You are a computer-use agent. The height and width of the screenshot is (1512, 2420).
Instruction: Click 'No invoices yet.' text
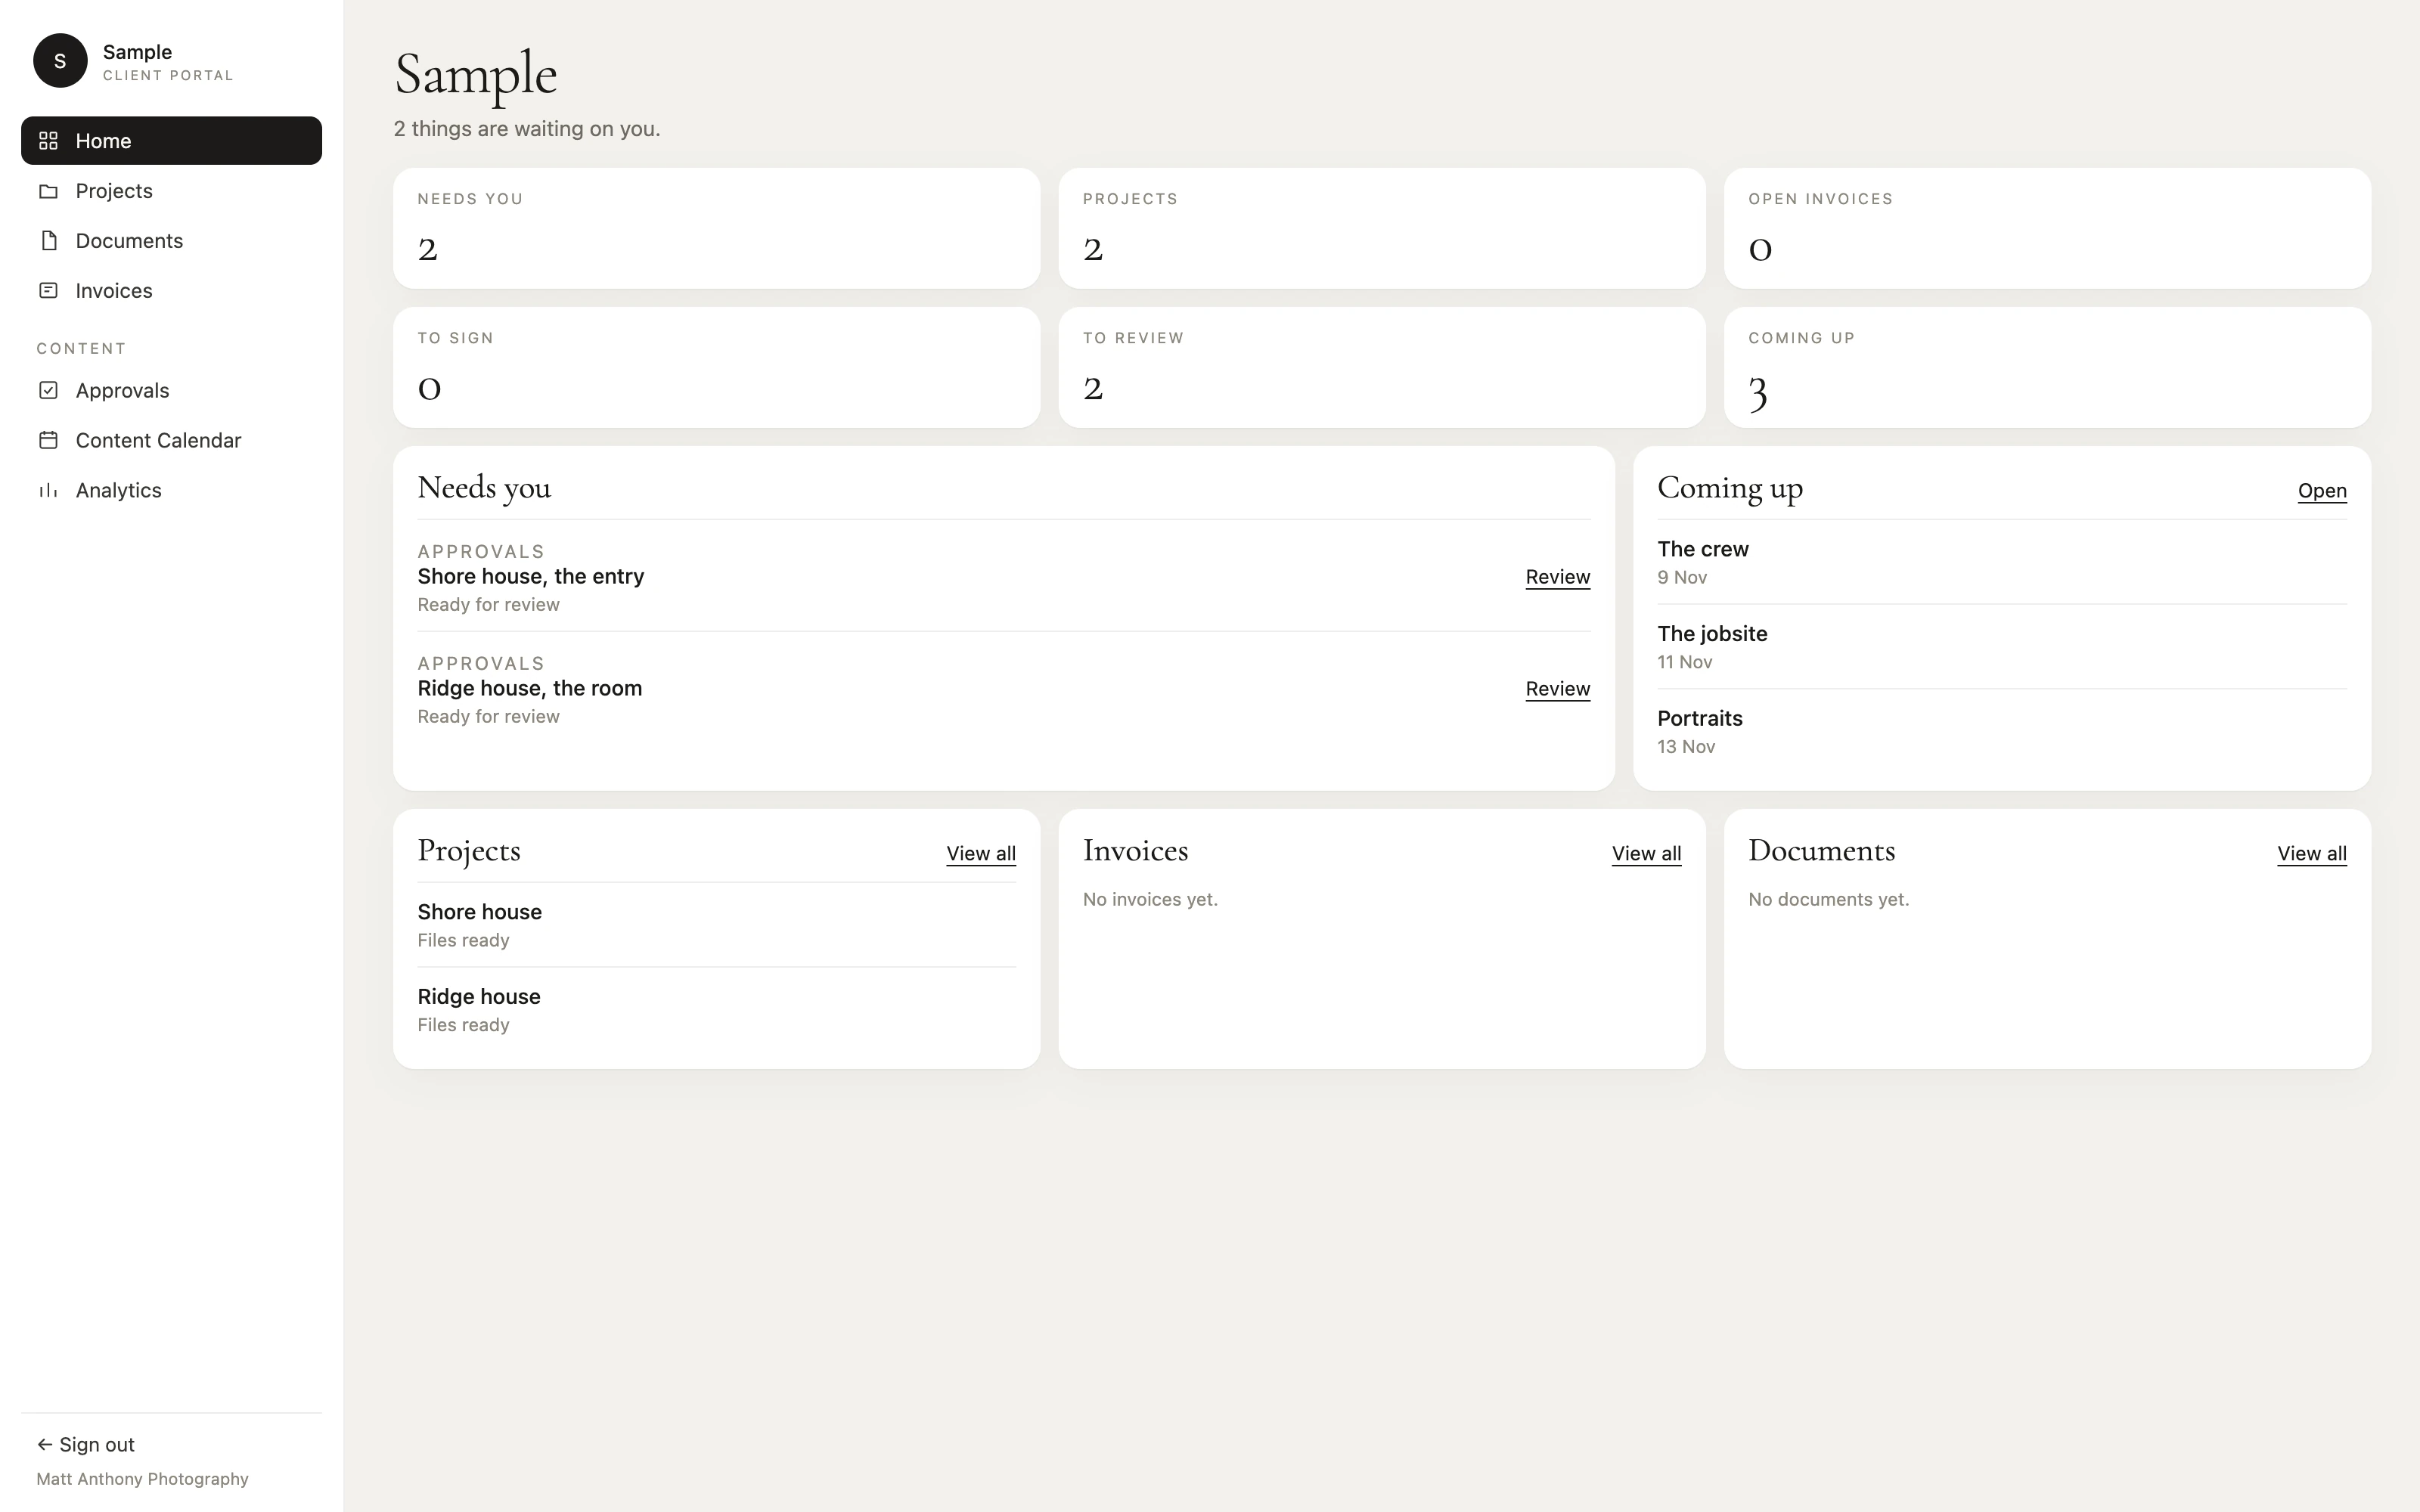pos(1150,900)
